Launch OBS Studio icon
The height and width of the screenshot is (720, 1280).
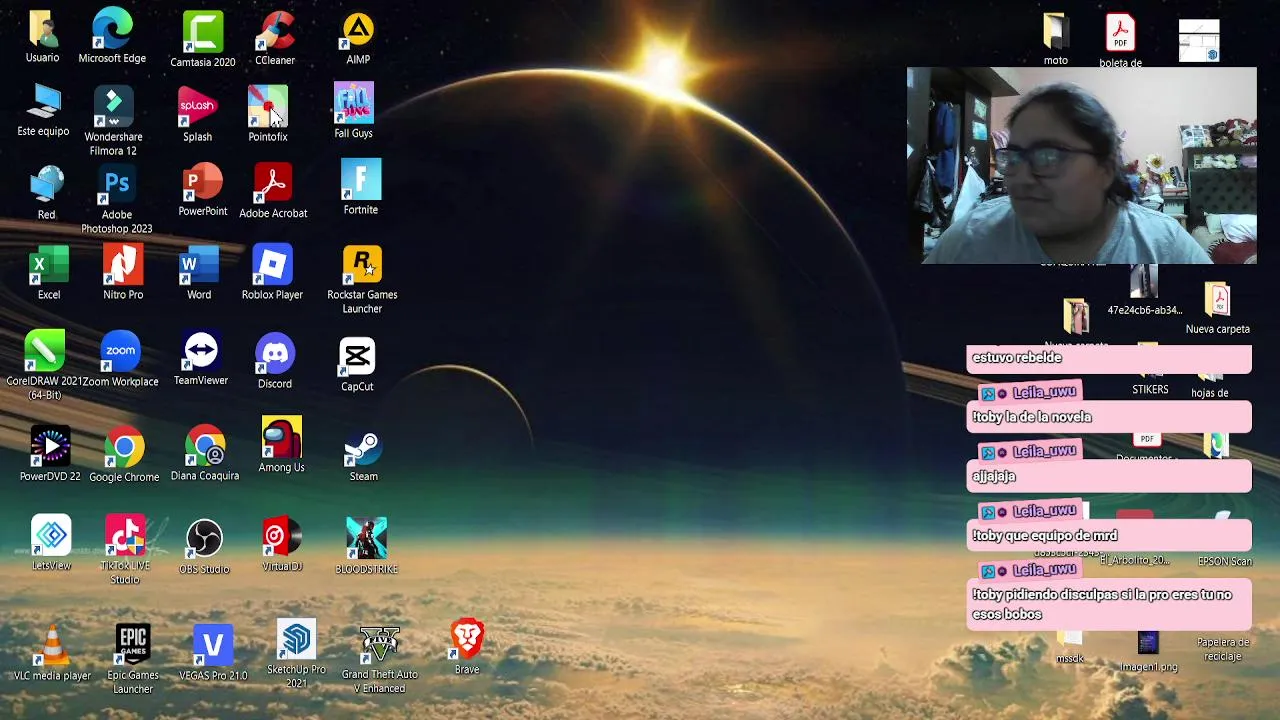[204, 539]
